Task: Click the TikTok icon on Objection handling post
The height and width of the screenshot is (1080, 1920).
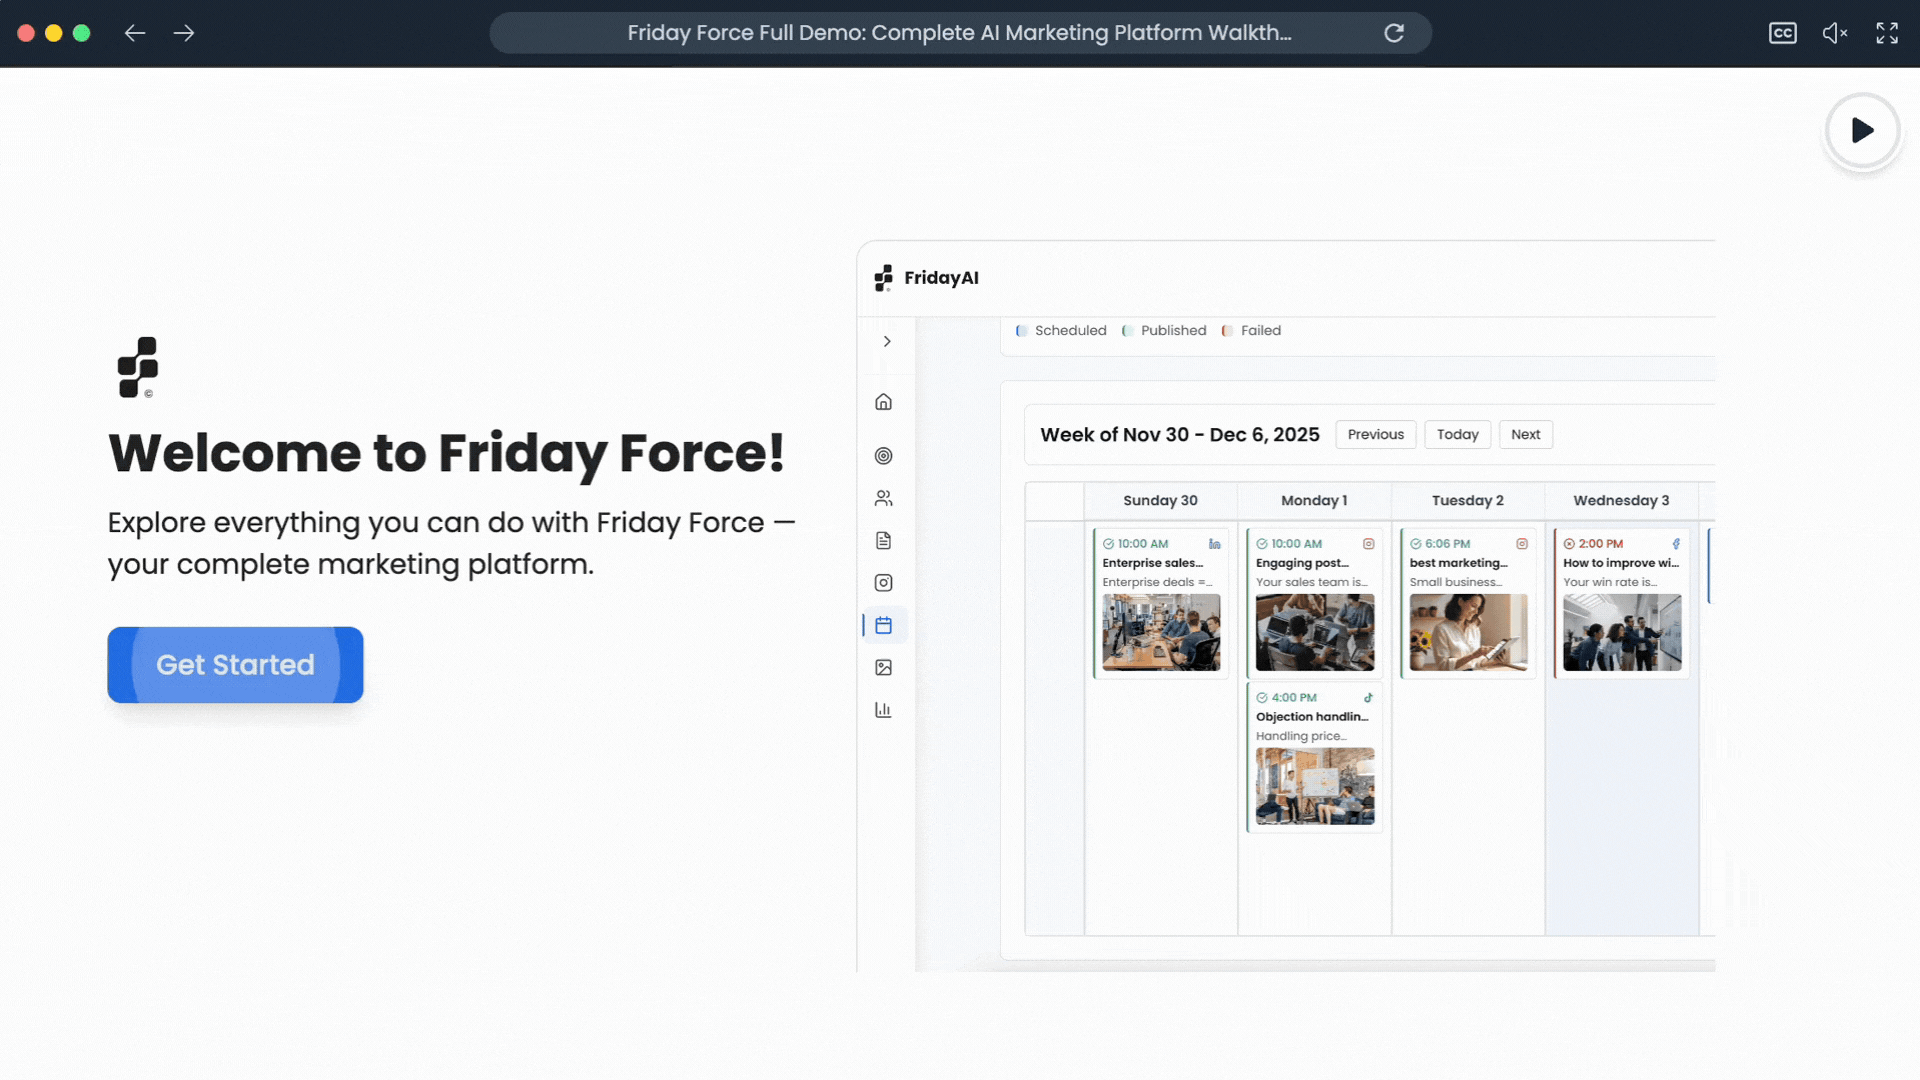Action: click(1368, 697)
